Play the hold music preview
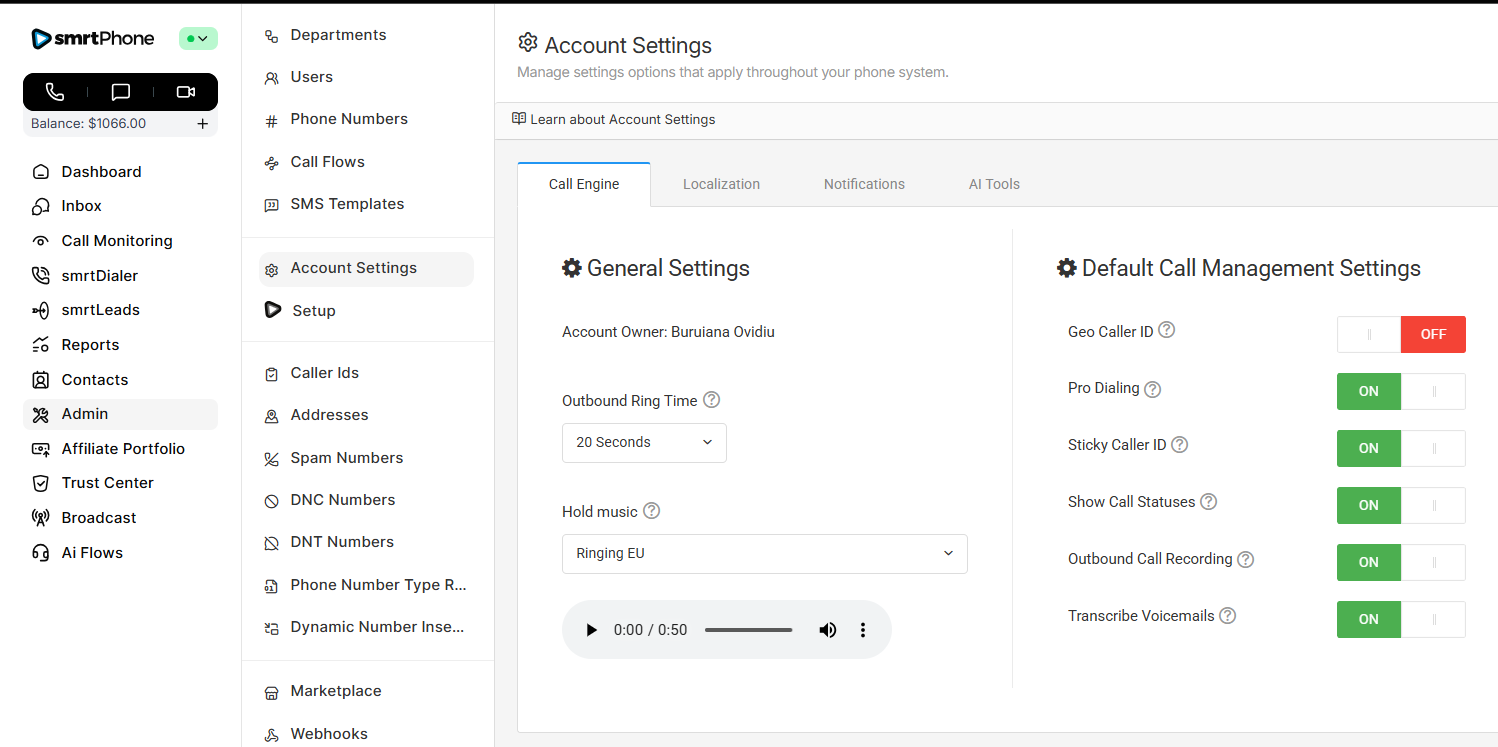The width and height of the screenshot is (1498, 747). [x=591, y=630]
